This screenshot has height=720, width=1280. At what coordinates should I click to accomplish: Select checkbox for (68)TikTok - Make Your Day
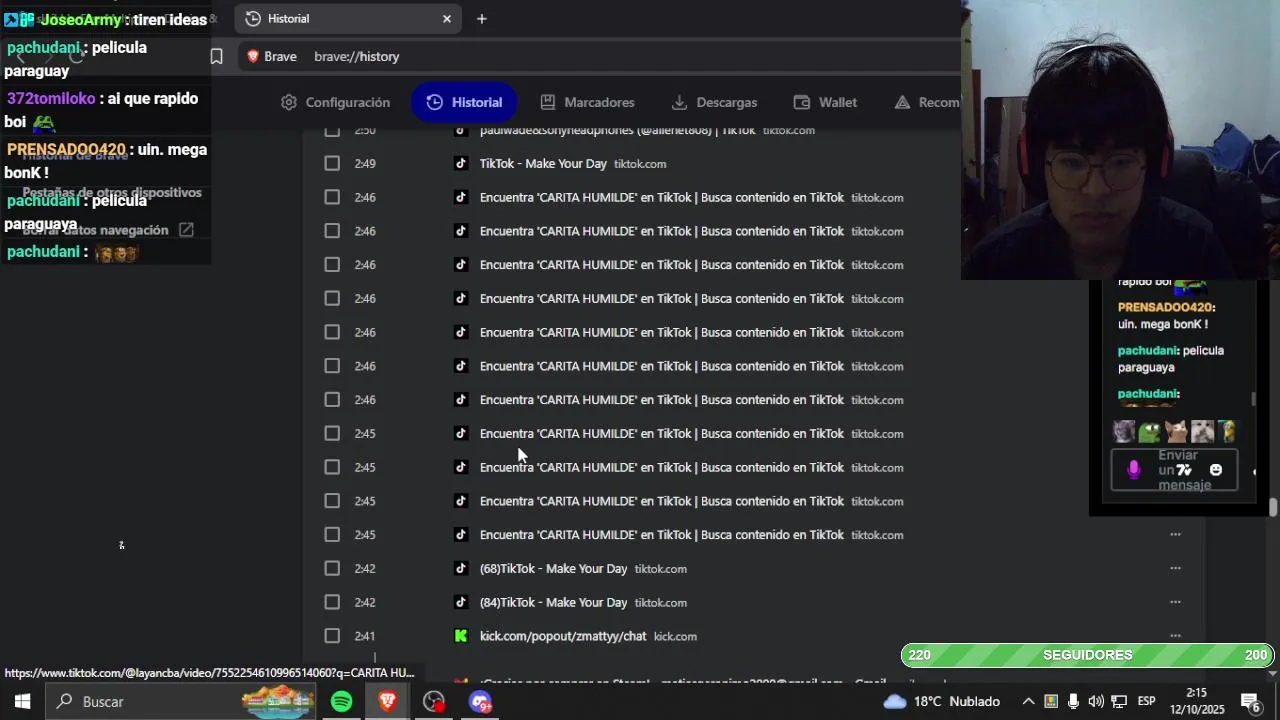[x=332, y=569]
